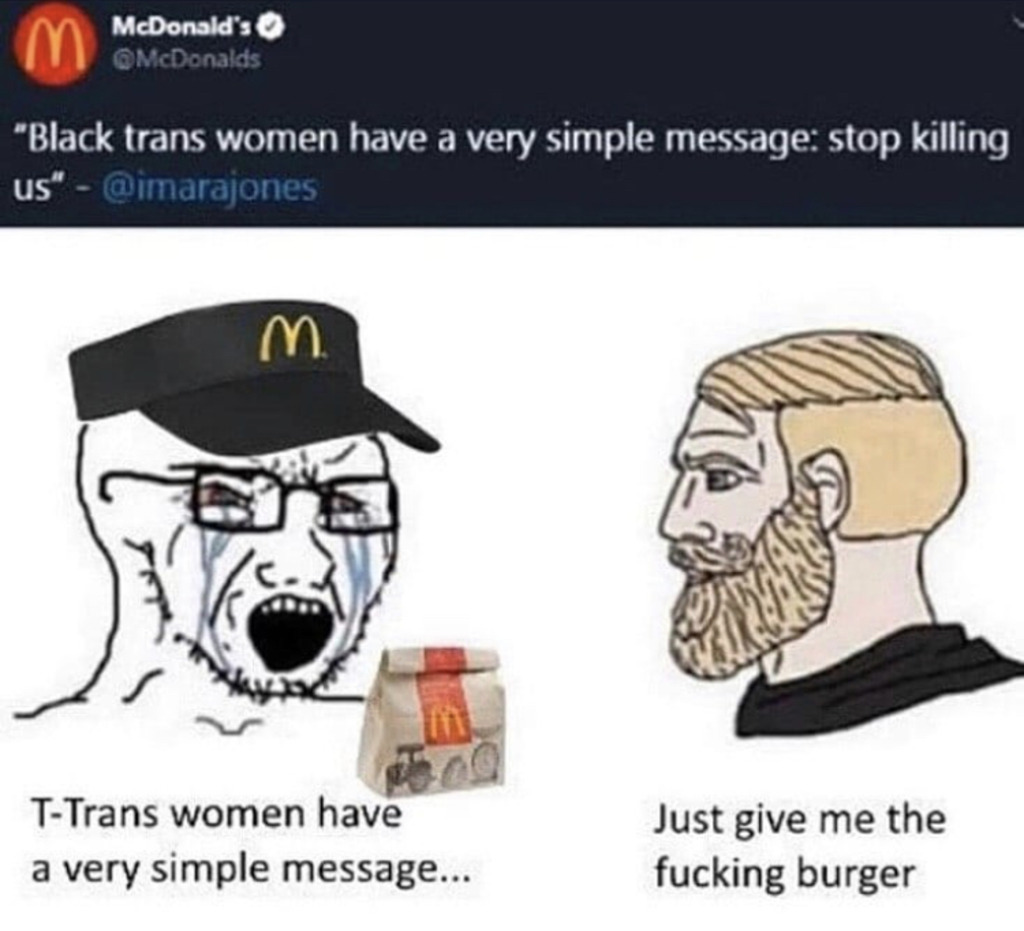This screenshot has height=931, width=1024.
Task: Click the "Just give me the" caption
Action: pos(799,818)
